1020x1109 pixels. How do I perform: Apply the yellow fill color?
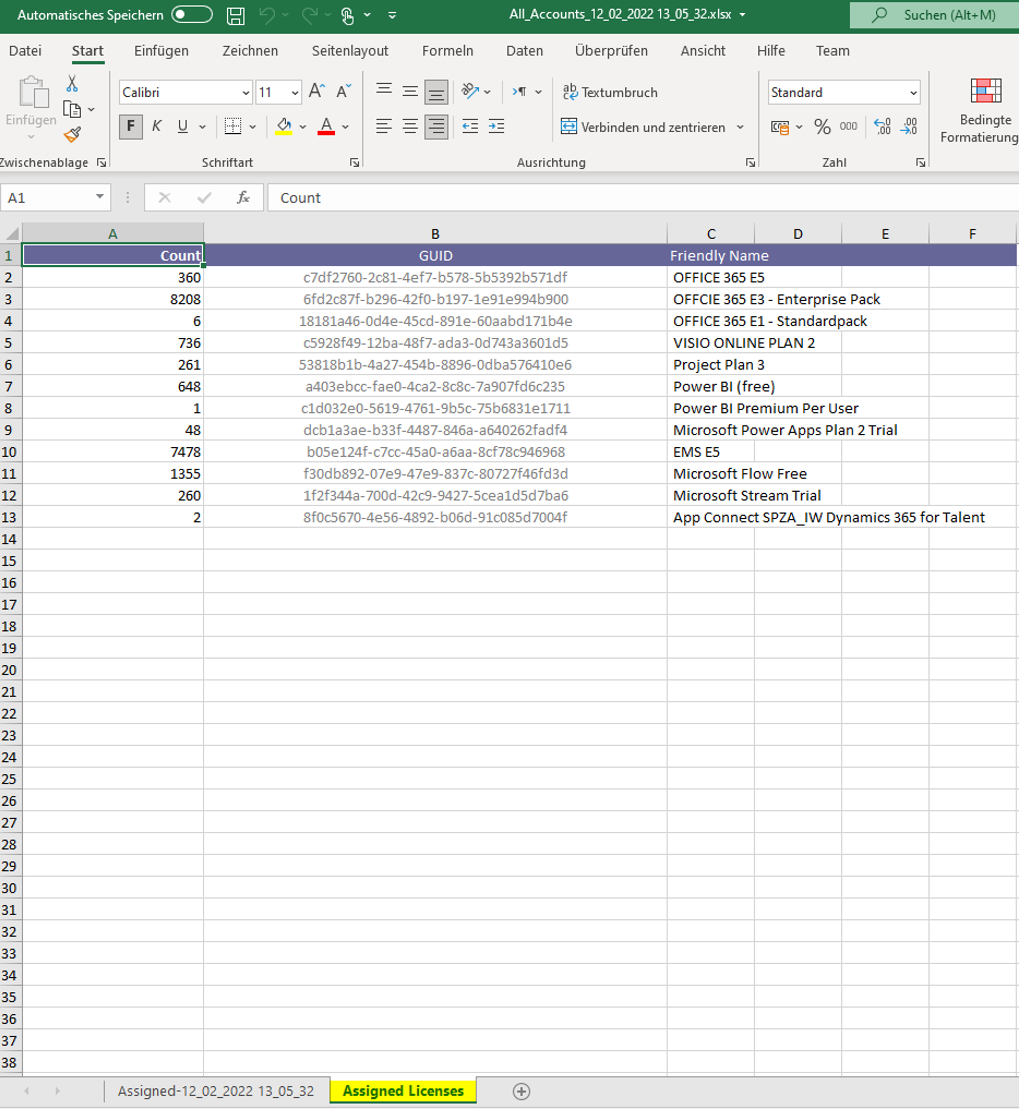(x=284, y=127)
